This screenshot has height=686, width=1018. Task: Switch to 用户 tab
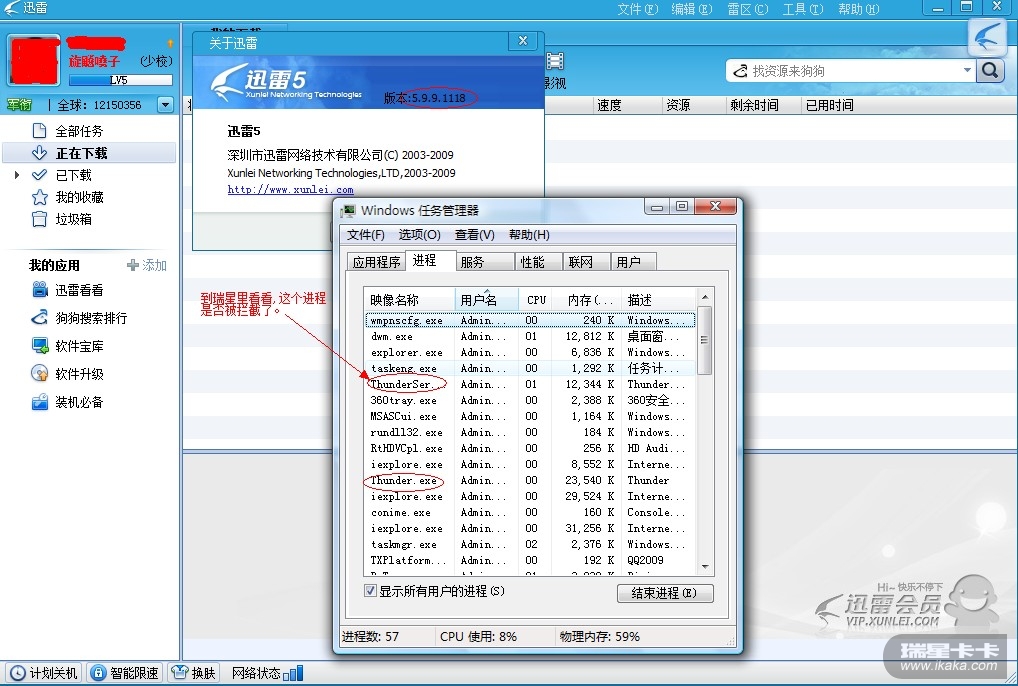pyautogui.click(x=634, y=262)
